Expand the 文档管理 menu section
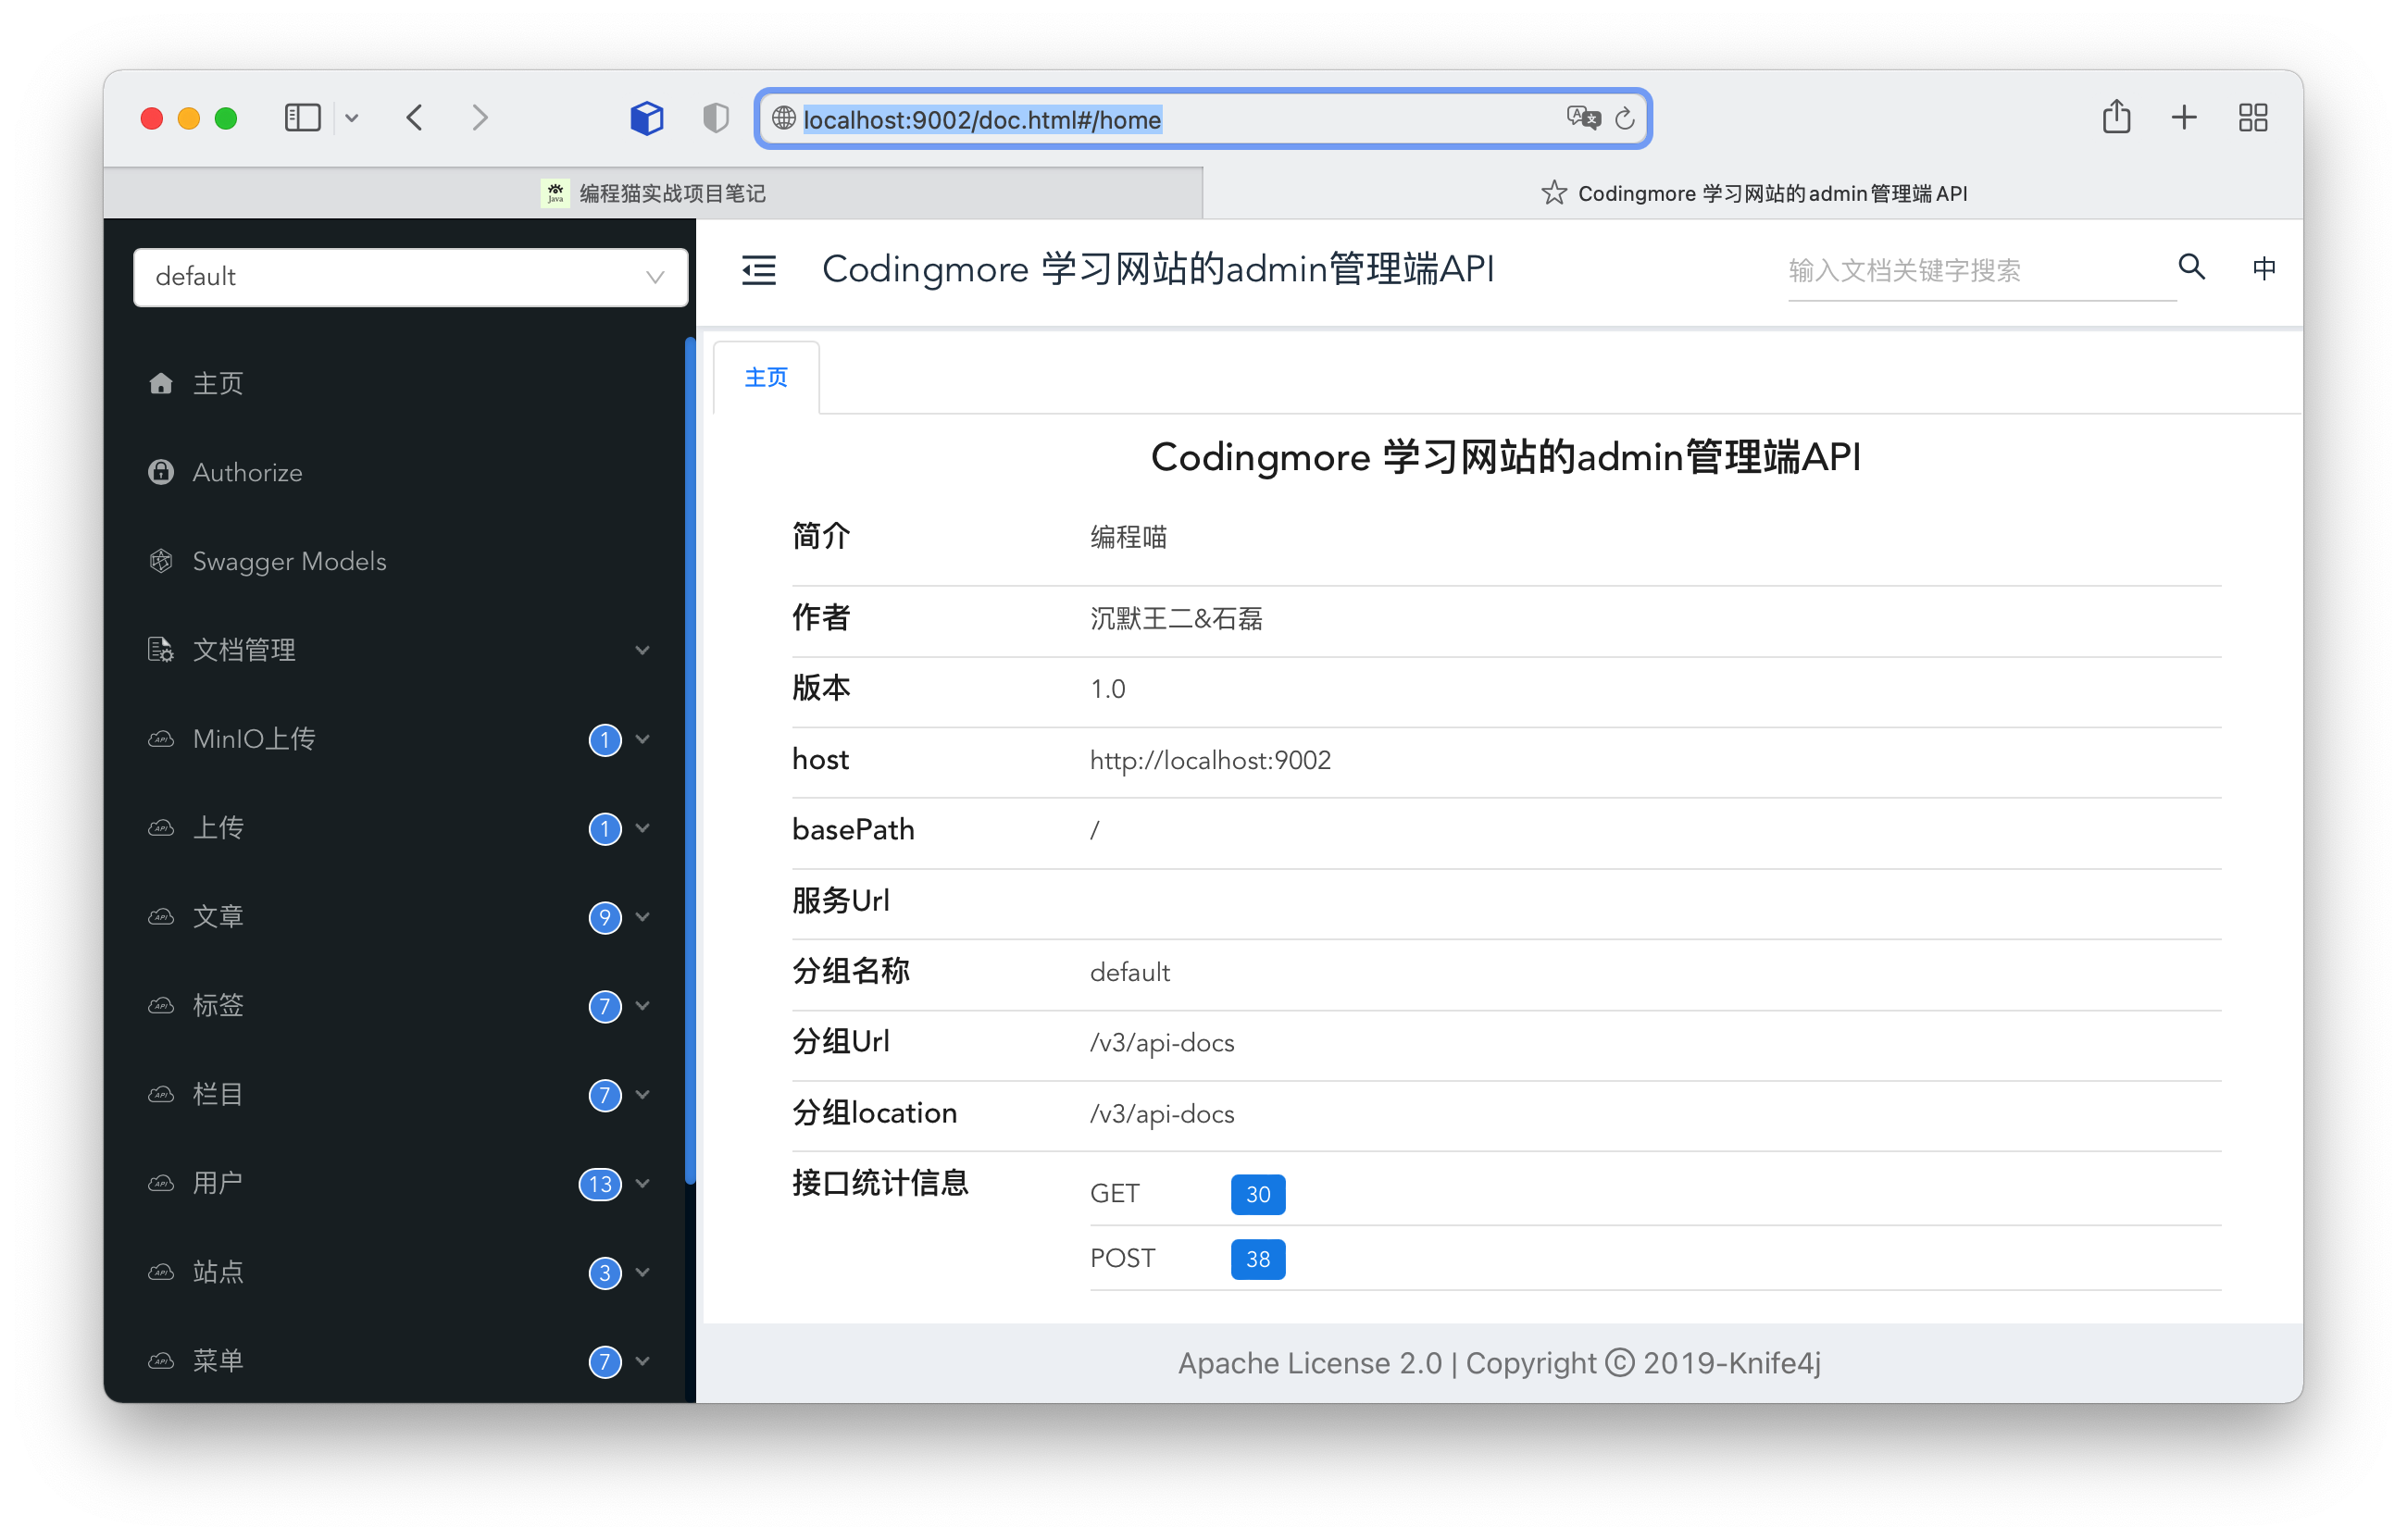 tap(400, 650)
